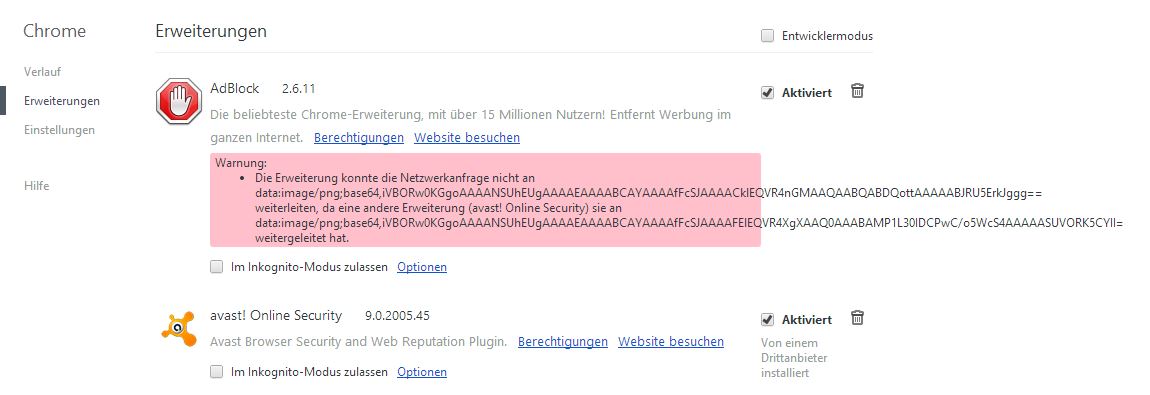Uncheck Aktiviert for AdBlock
This screenshot has width=1150, height=395.
click(x=767, y=93)
